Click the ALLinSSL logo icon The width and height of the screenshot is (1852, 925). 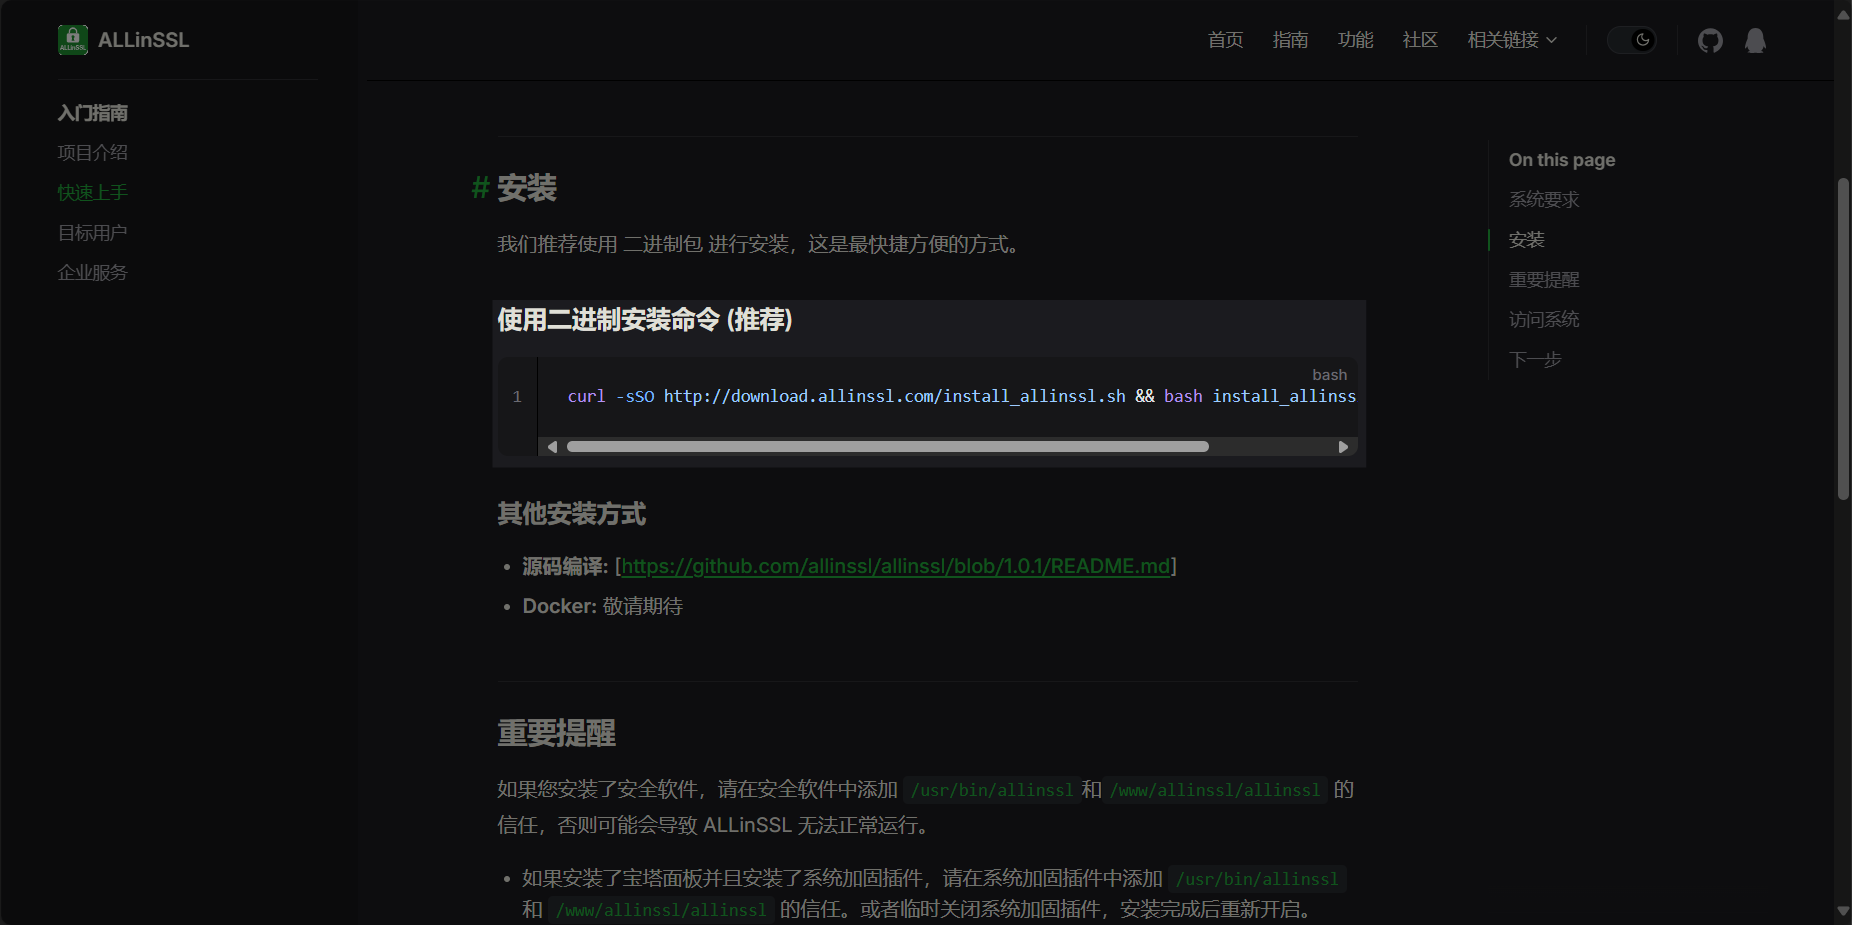(x=72, y=40)
